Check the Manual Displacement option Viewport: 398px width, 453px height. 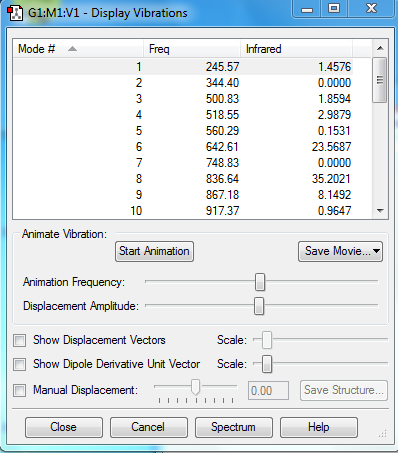point(20,390)
